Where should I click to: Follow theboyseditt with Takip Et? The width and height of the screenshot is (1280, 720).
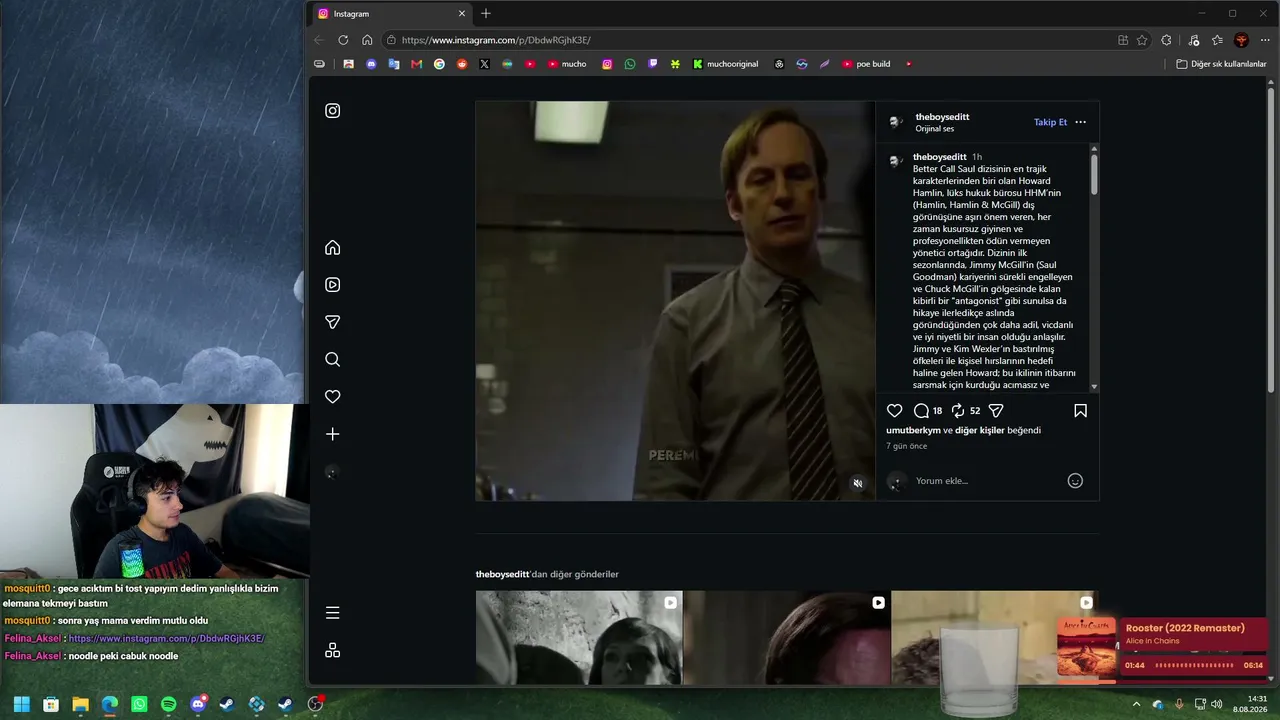(x=1050, y=122)
